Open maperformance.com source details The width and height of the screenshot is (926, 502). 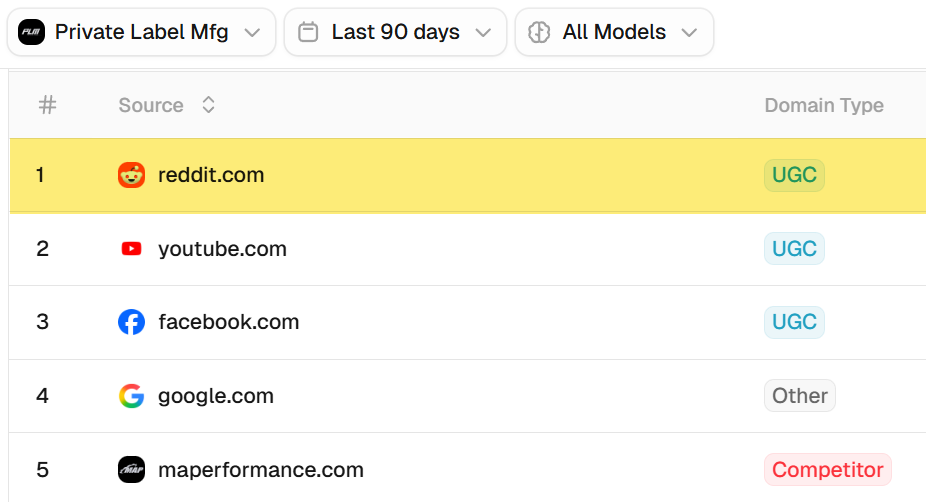(260, 469)
